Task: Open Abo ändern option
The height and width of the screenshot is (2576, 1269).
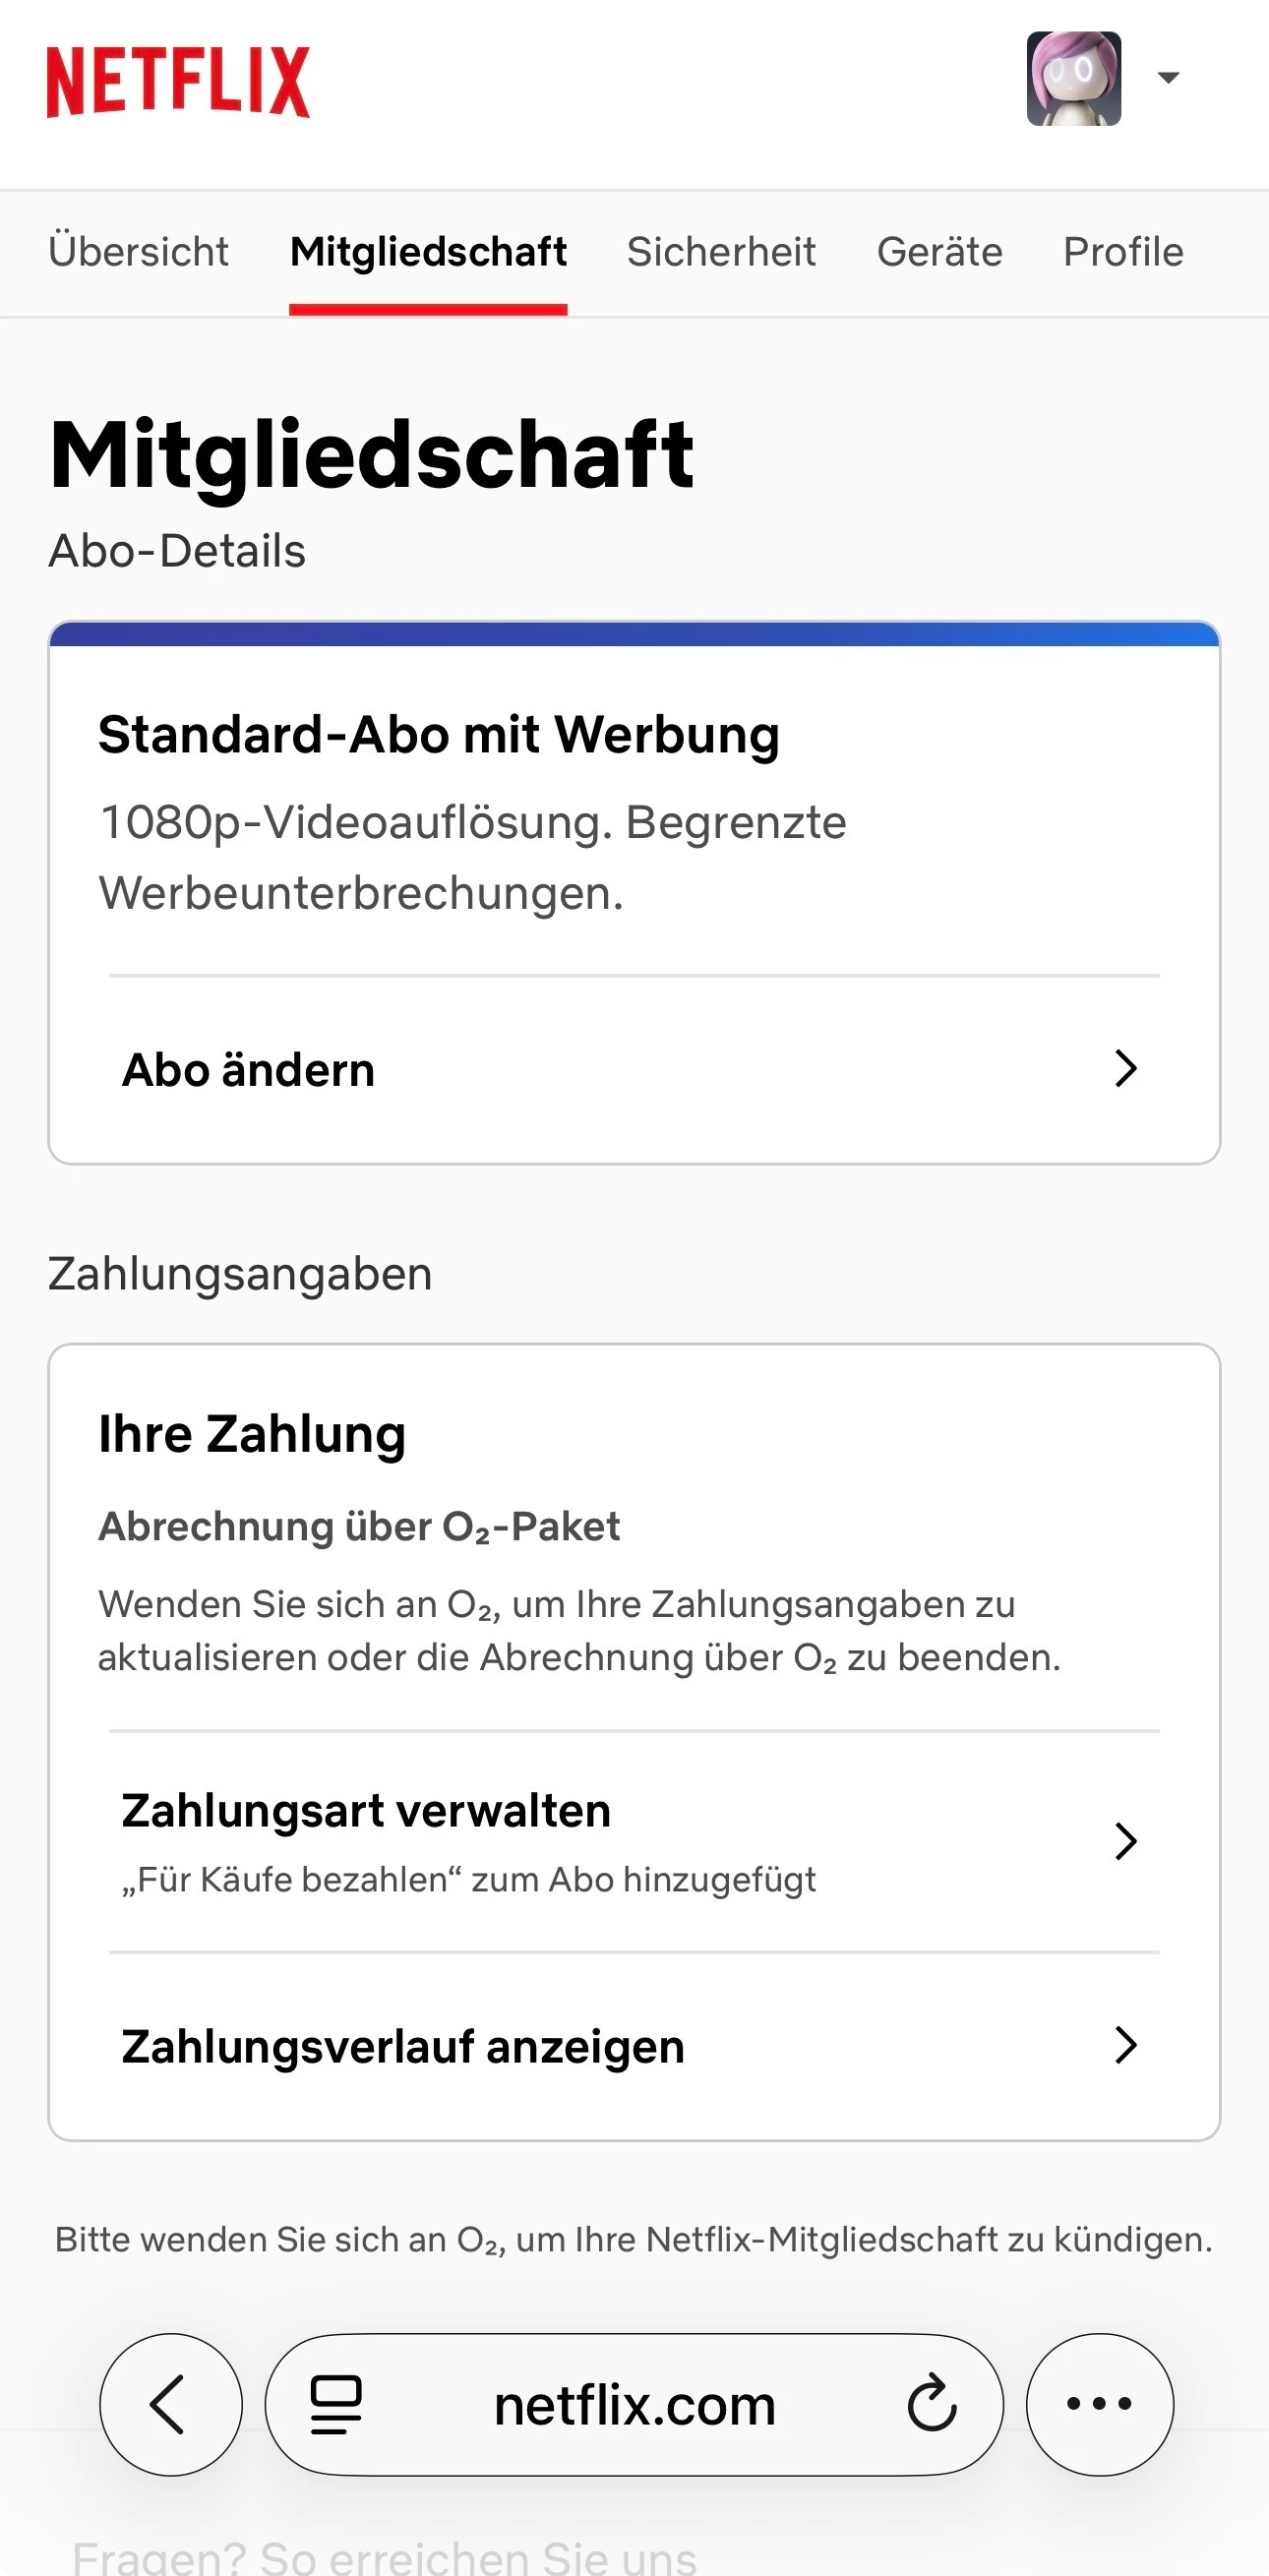Action: 249,1070
